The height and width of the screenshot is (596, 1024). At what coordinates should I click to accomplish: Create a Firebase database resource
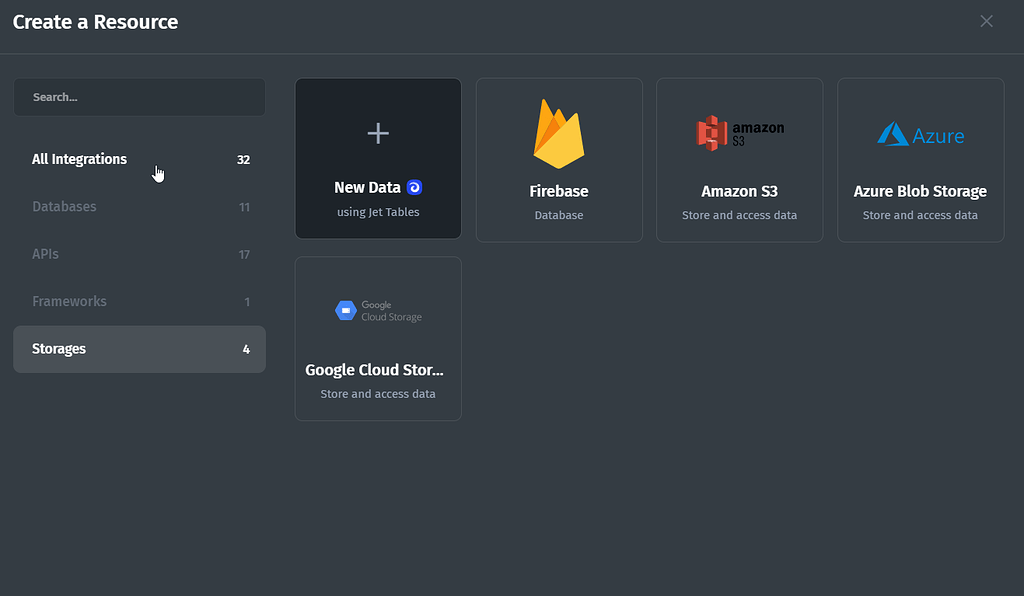tap(559, 158)
